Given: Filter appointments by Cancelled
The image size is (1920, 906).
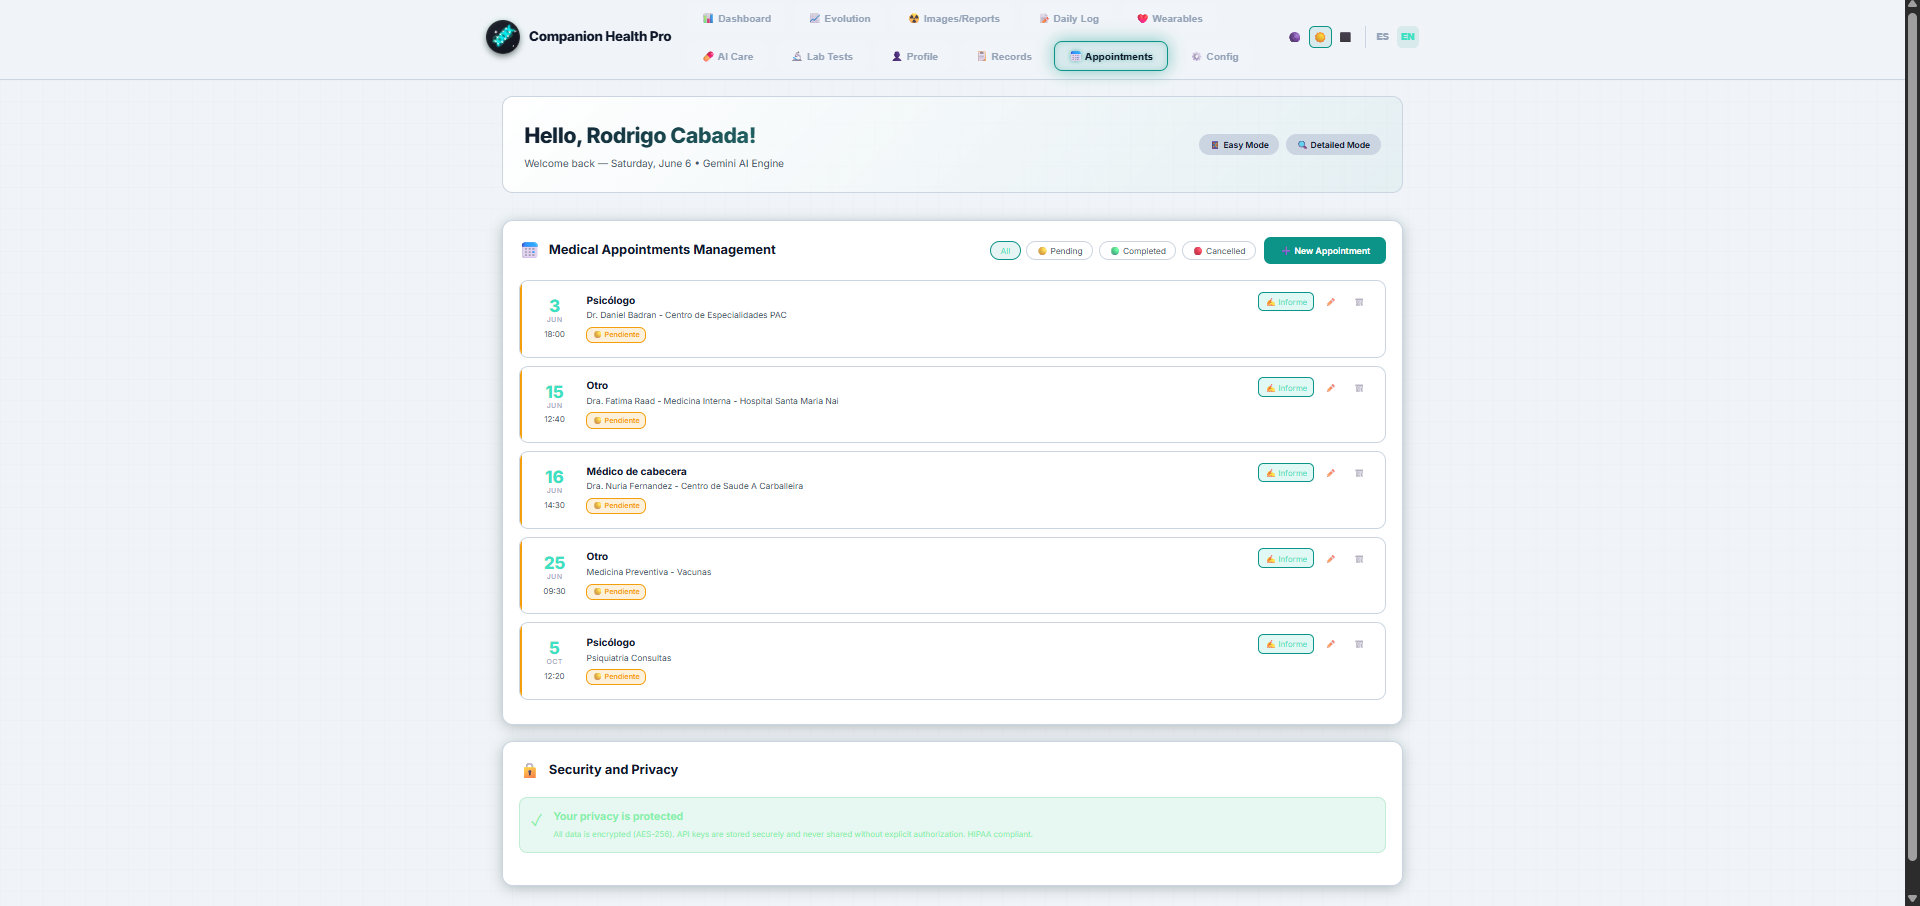Looking at the screenshot, I should (1219, 251).
